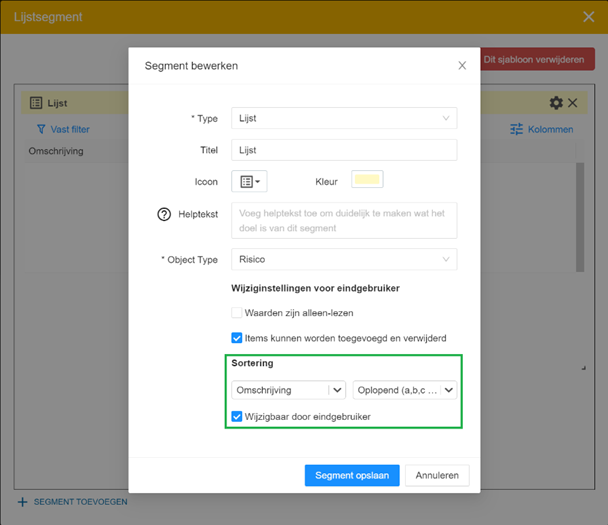Screen dimensions: 608x525
Task: Click the plus icon beside SEGMENT TOEVOEGEN
Action: click(22, 502)
